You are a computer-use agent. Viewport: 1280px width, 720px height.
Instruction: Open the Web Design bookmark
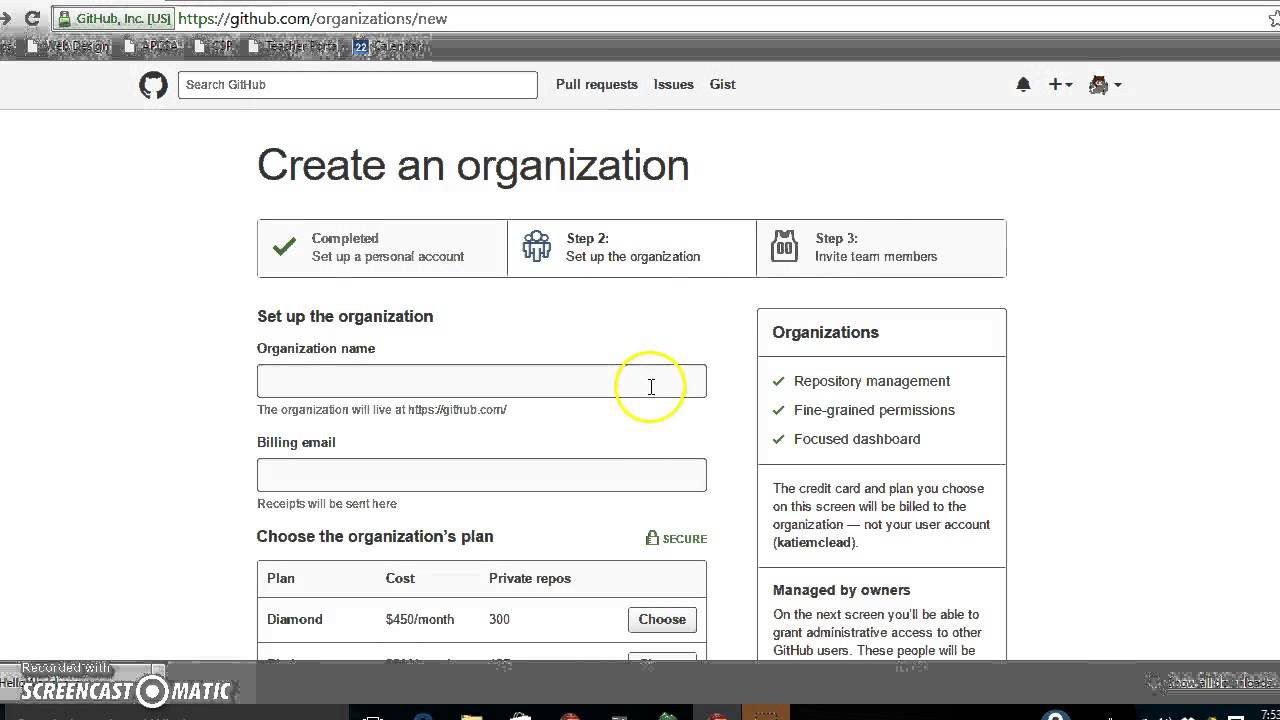[70, 46]
